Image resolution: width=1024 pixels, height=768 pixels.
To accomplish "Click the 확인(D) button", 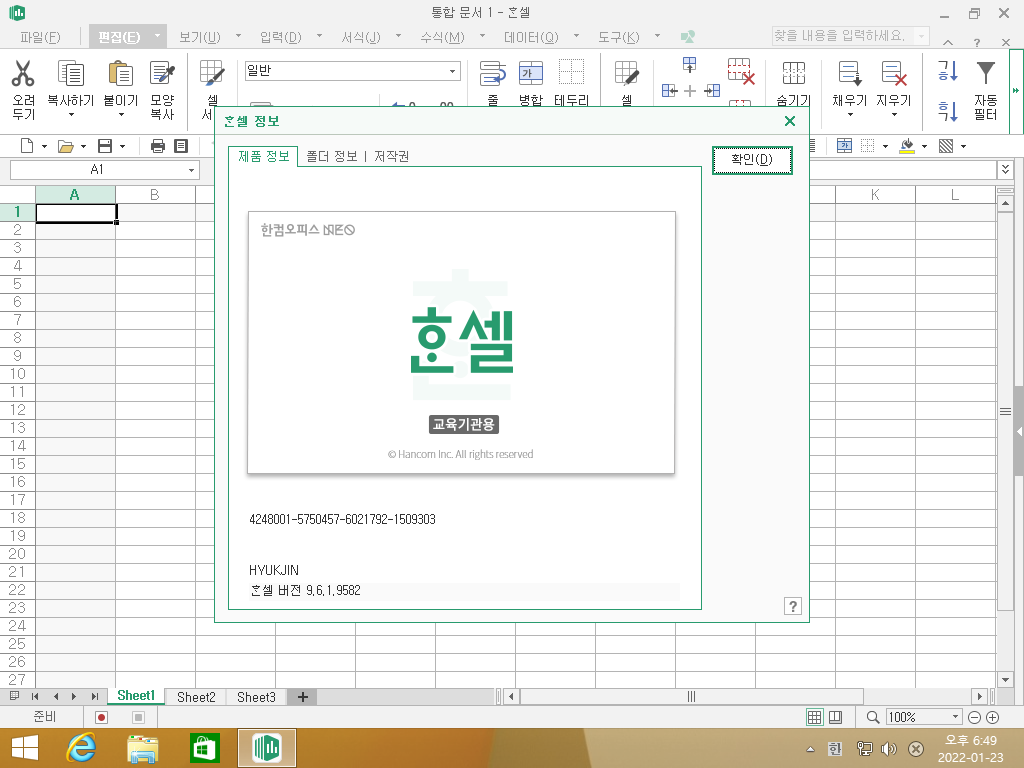I will click(752, 160).
